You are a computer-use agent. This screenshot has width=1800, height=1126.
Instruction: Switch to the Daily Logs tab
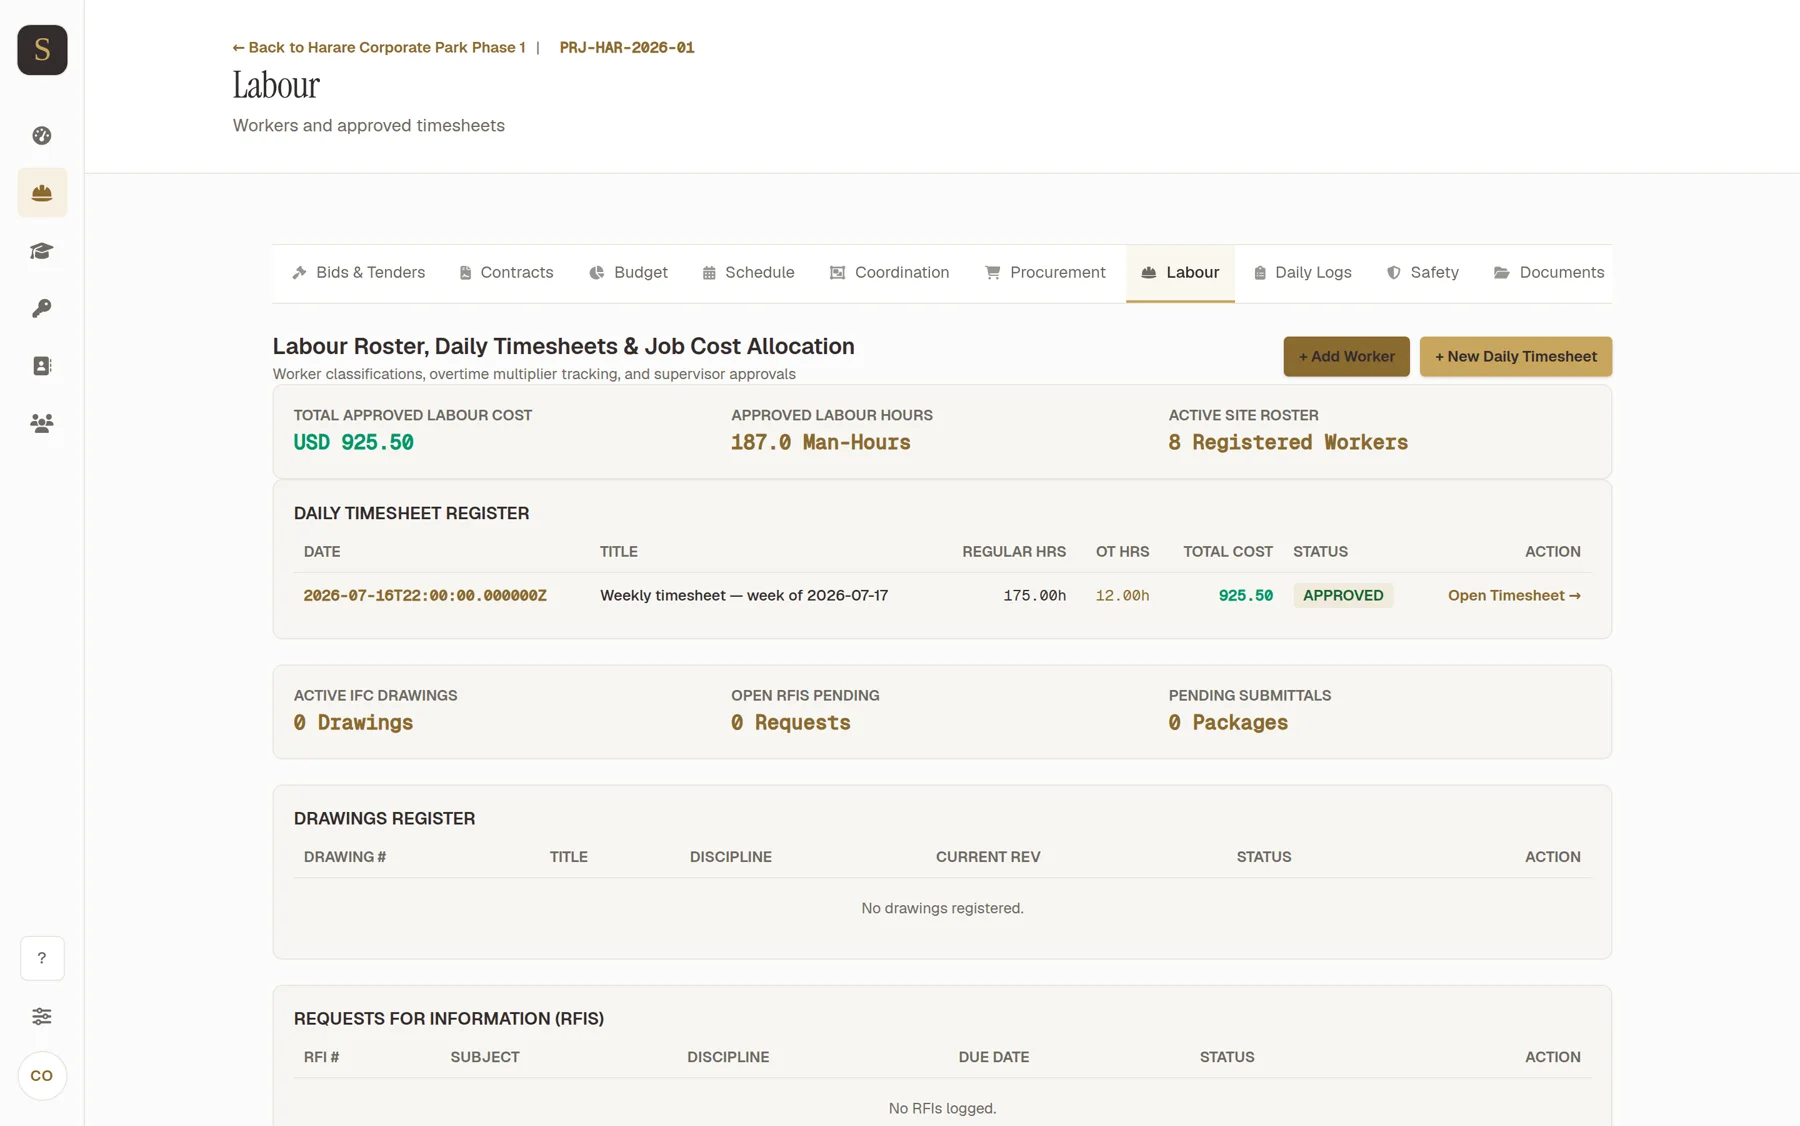click(x=1302, y=273)
